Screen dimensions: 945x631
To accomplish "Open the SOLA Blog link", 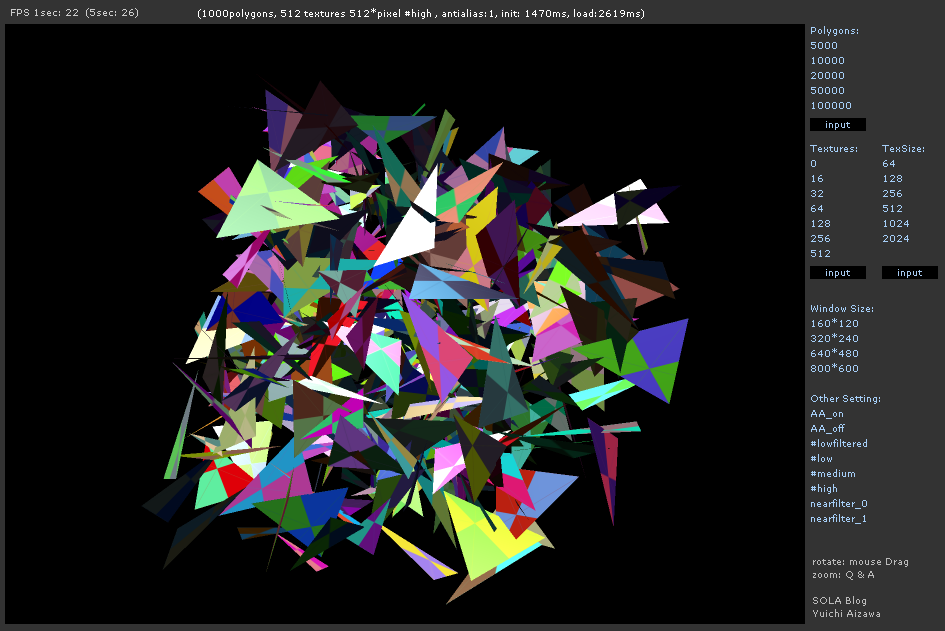I will coord(840,601).
